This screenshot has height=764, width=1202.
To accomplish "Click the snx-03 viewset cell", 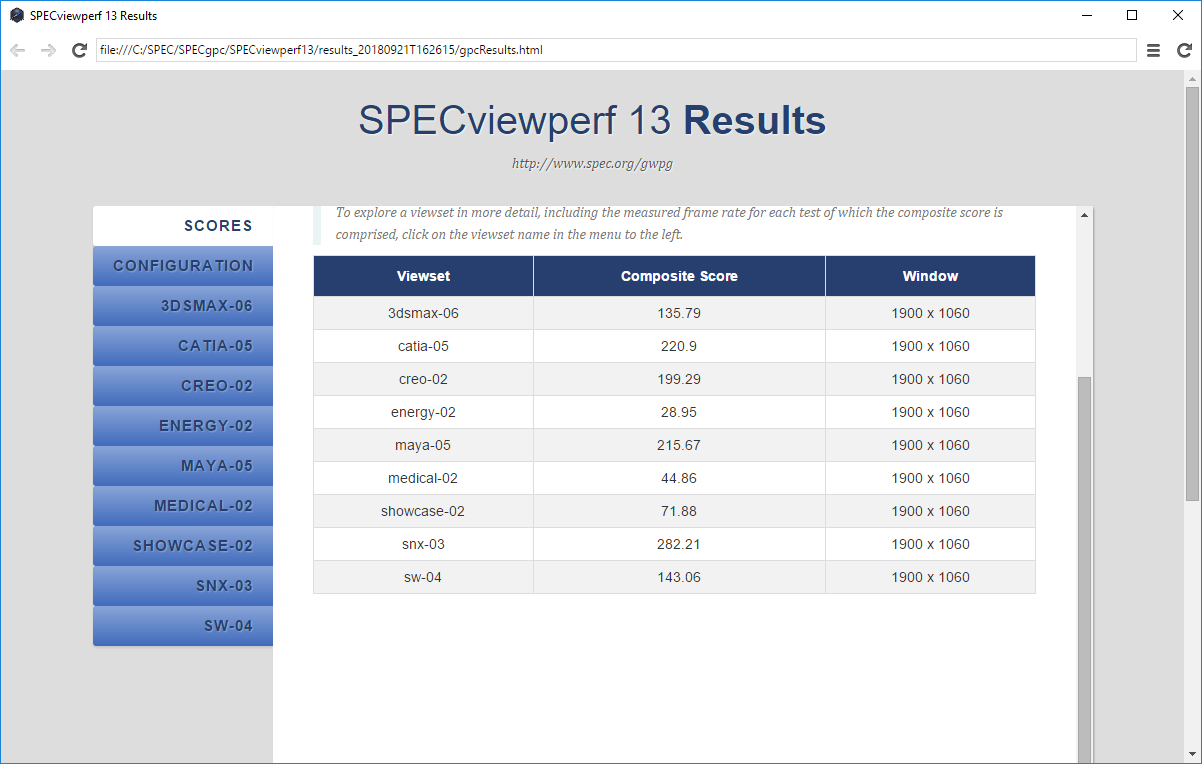I will coord(423,544).
